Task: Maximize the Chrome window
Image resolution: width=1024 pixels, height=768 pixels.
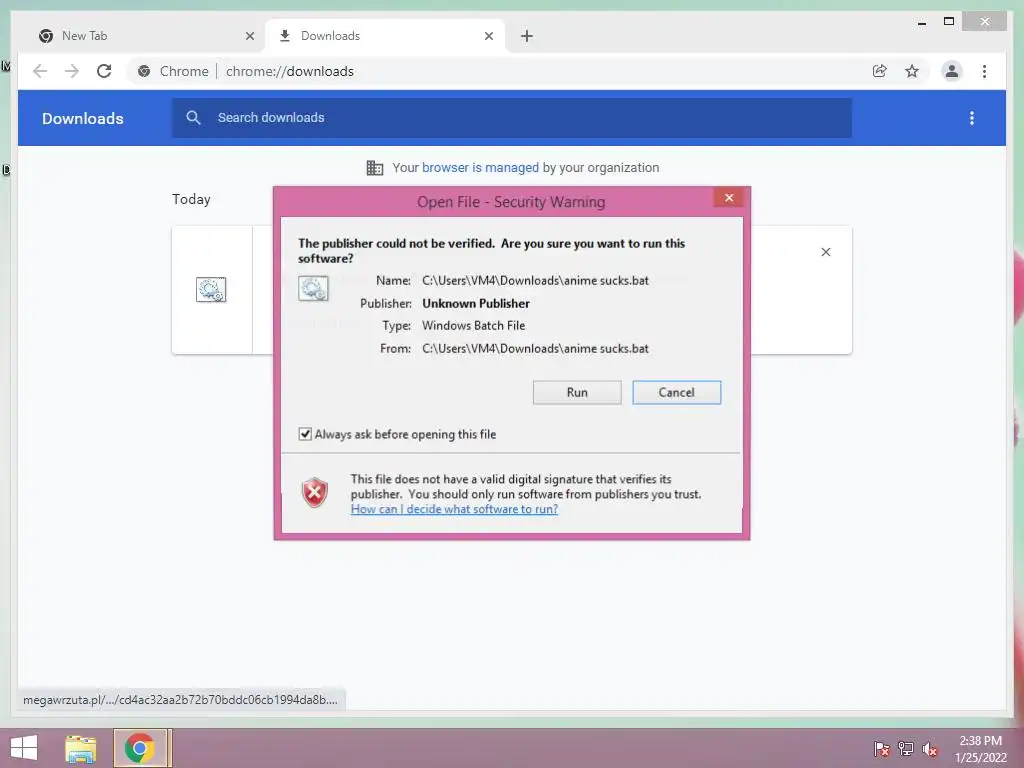Action: tap(949, 22)
